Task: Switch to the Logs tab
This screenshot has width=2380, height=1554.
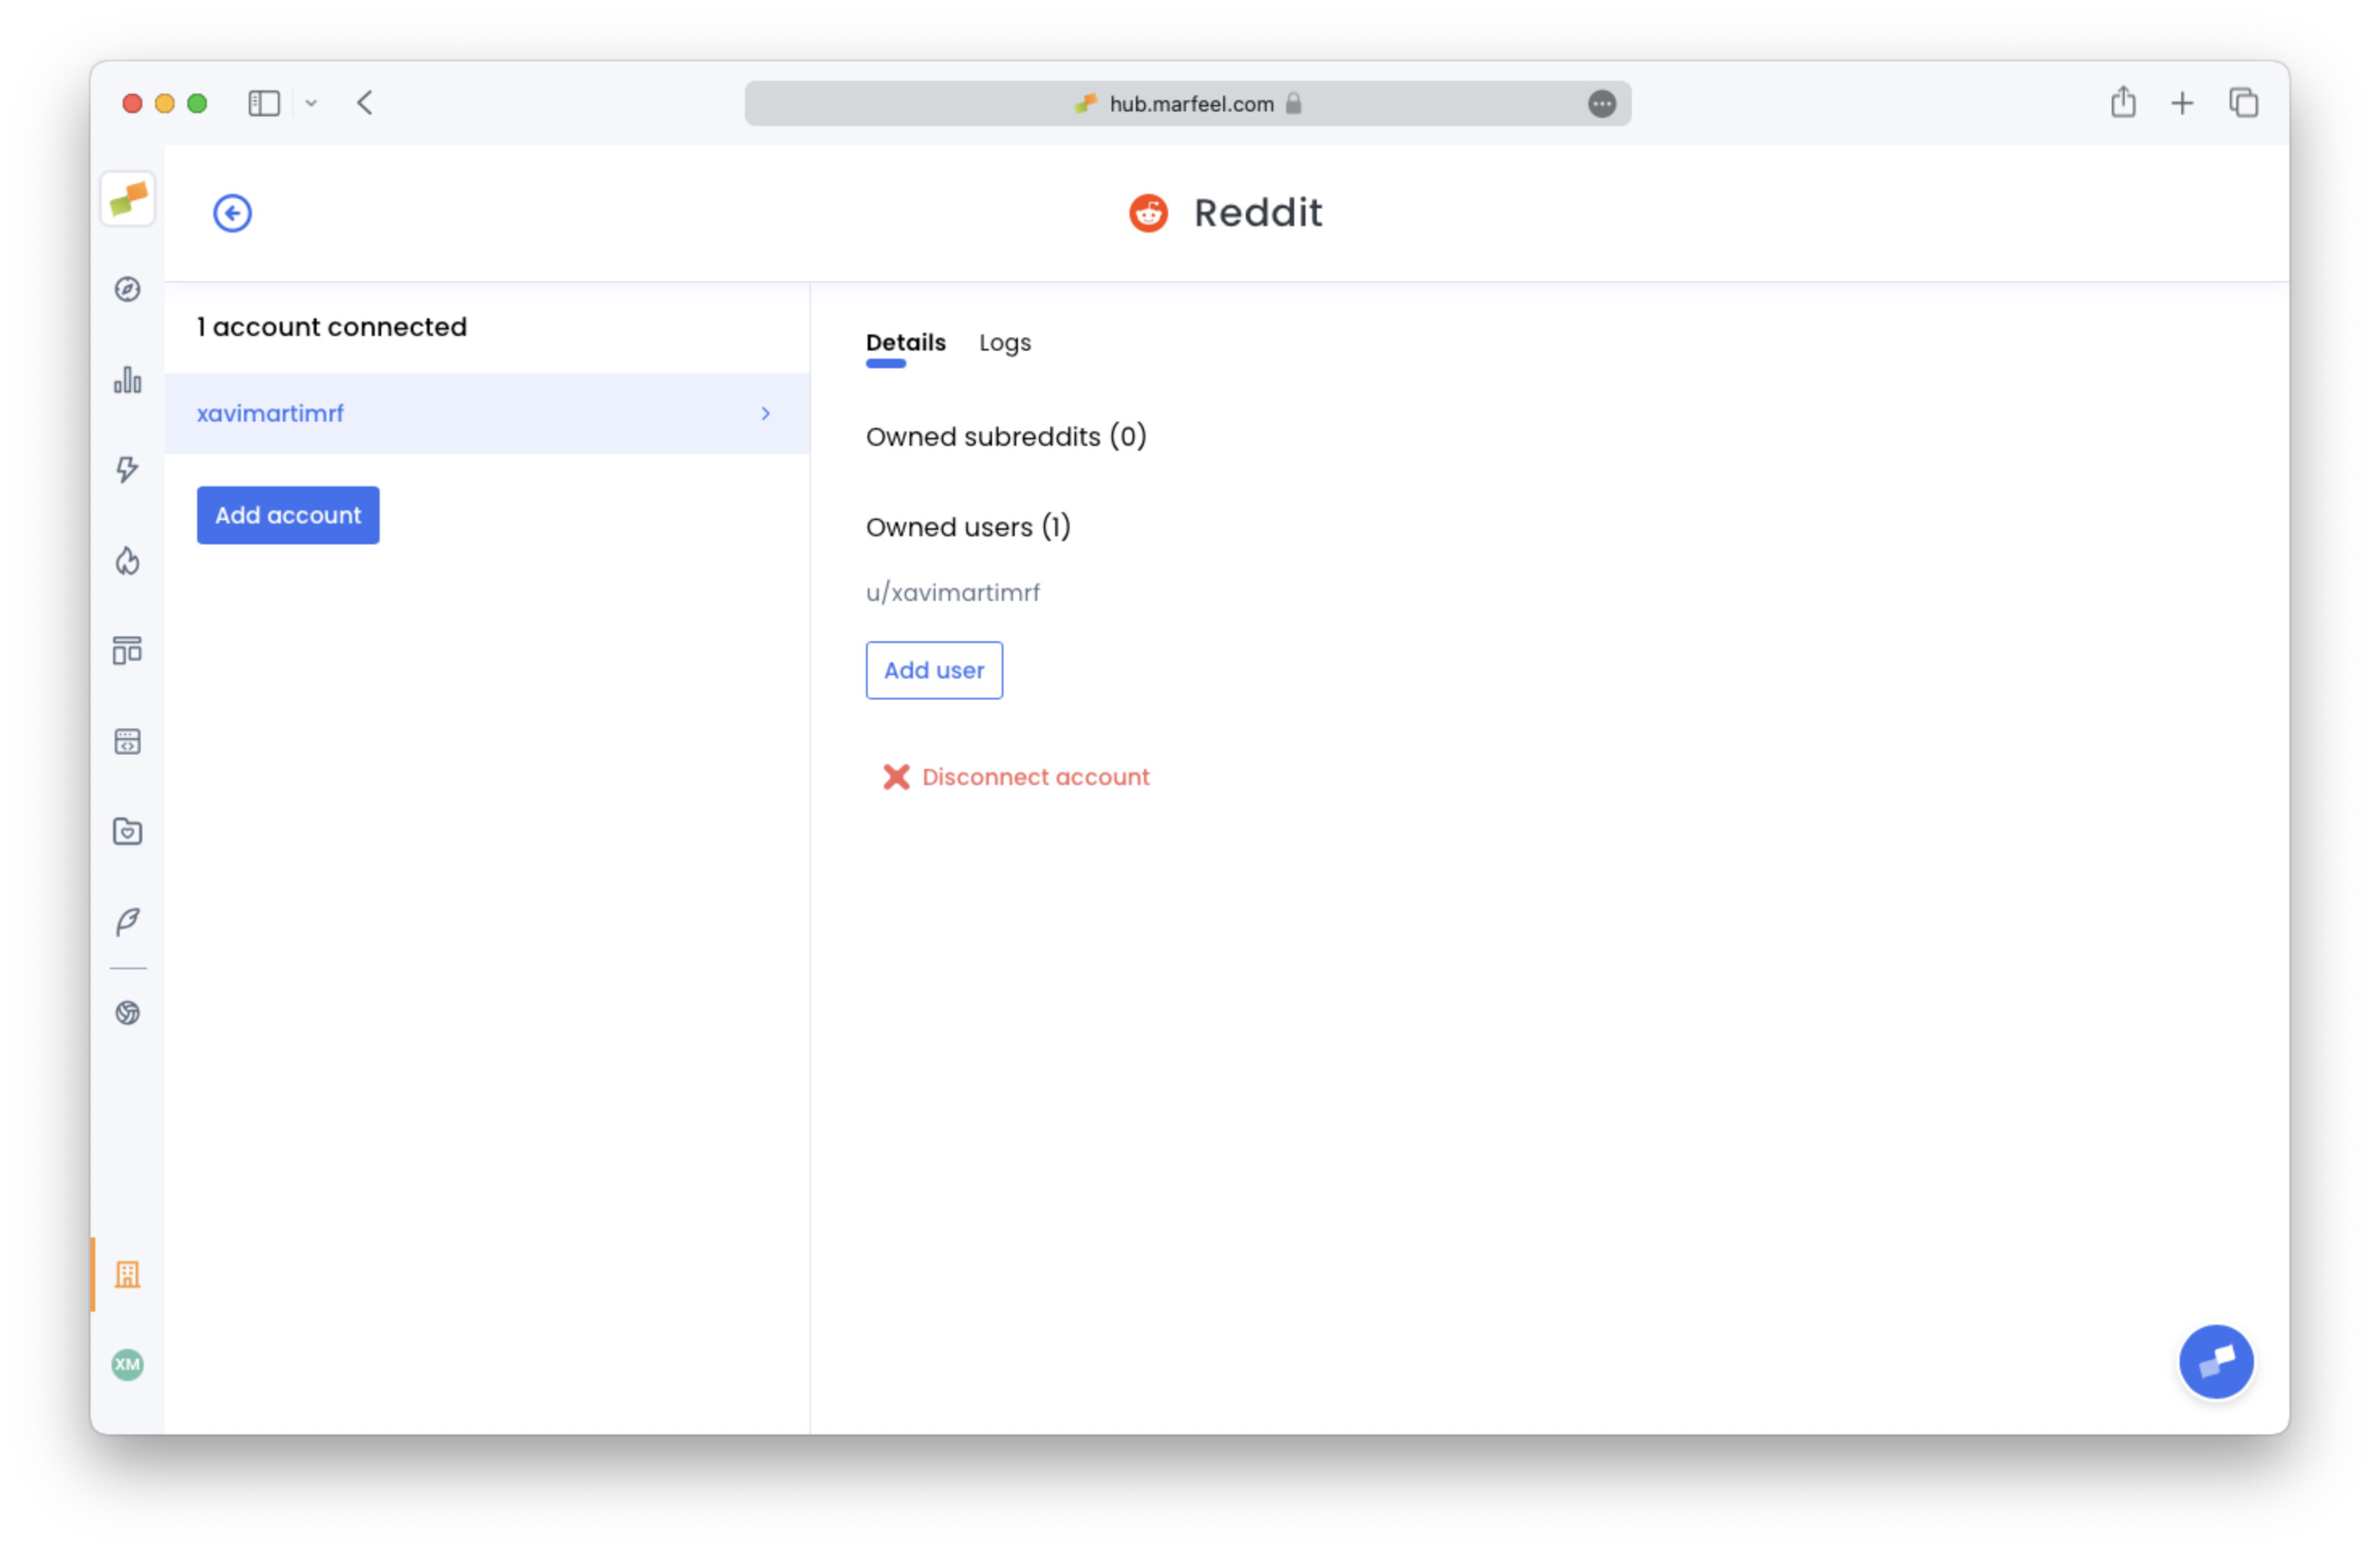Action: [x=1004, y=342]
